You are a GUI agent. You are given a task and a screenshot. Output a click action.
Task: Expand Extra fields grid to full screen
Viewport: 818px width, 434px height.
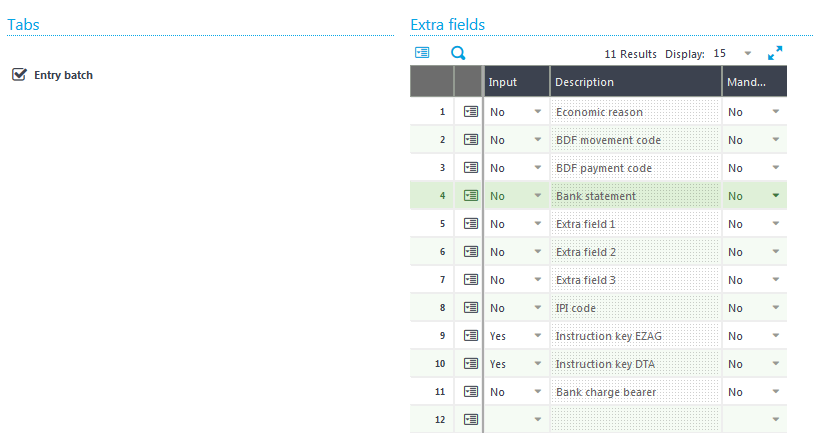[x=775, y=53]
